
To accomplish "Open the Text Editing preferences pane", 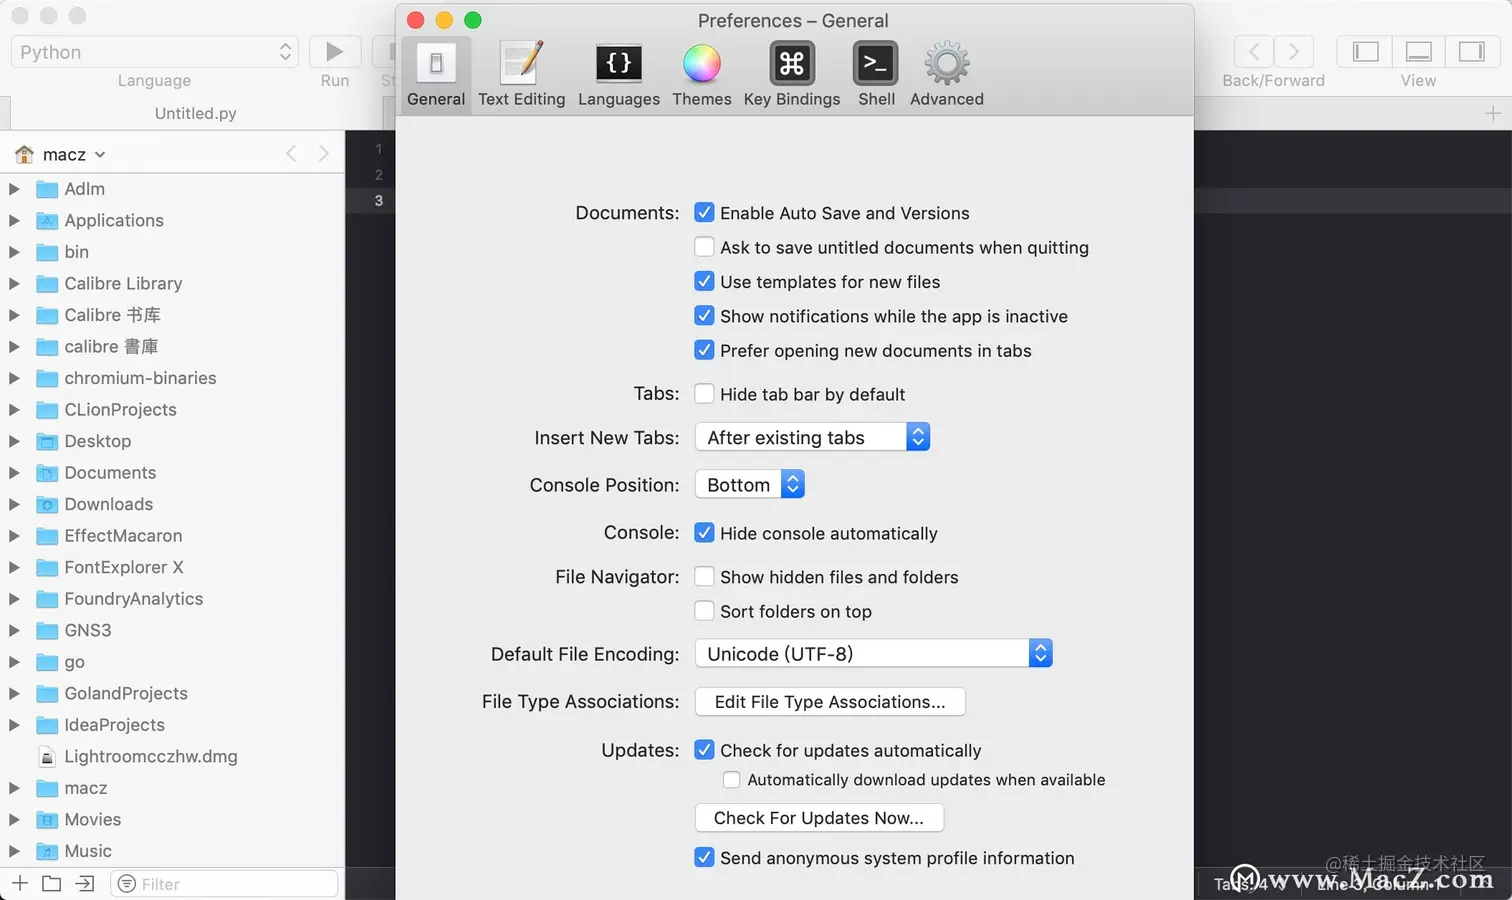I will 521,74.
